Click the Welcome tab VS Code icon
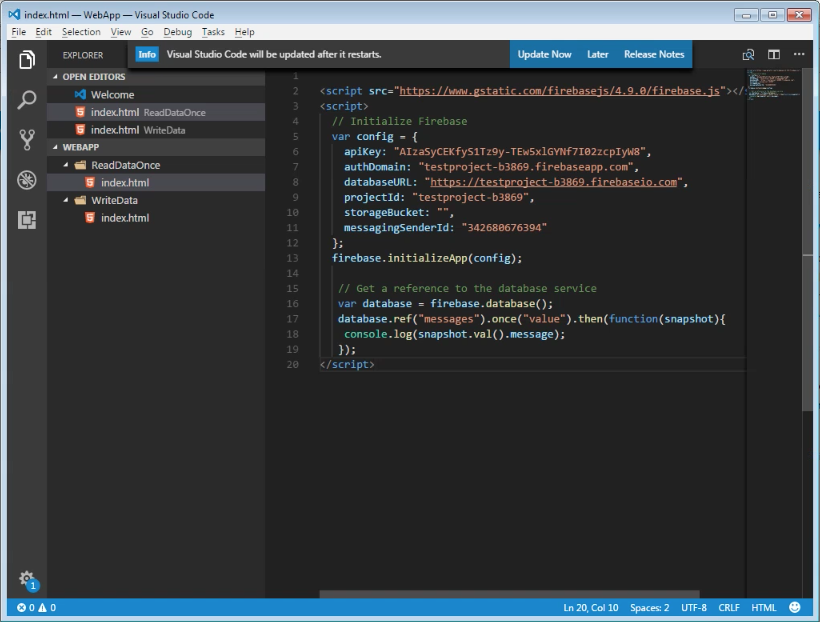820x622 pixels. 80,95
